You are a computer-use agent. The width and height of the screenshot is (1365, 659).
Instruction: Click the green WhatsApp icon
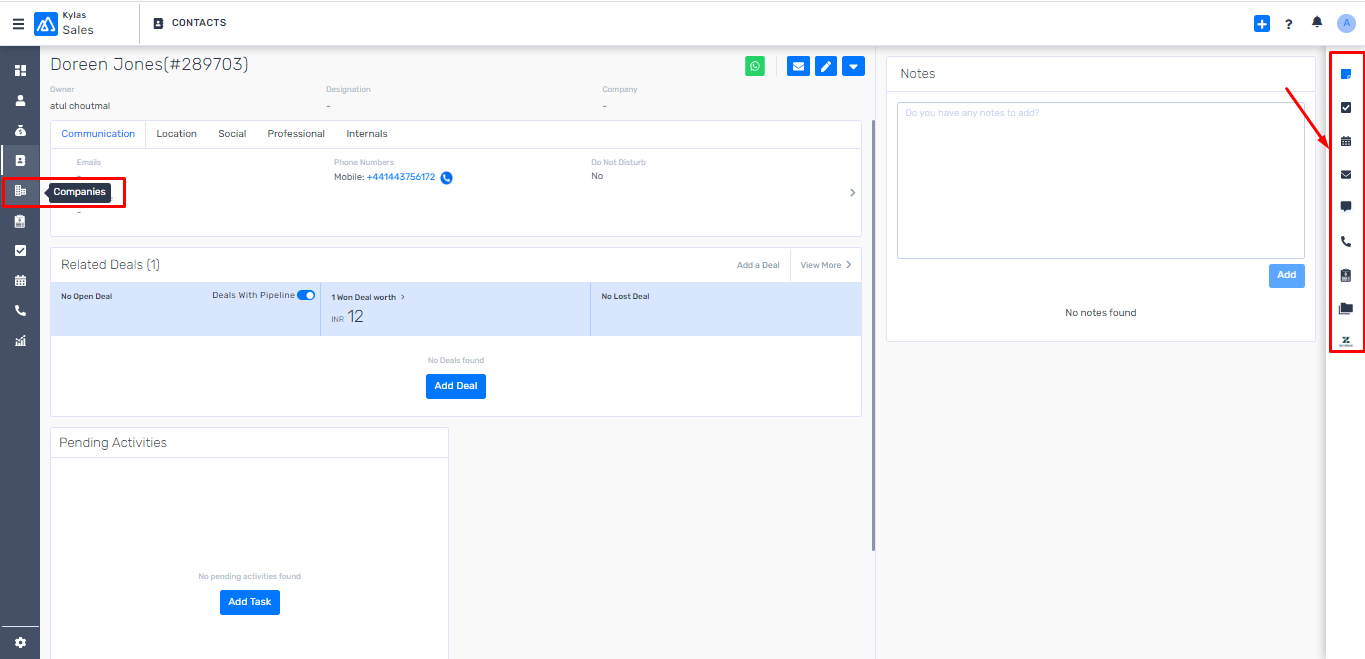tap(755, 67)
